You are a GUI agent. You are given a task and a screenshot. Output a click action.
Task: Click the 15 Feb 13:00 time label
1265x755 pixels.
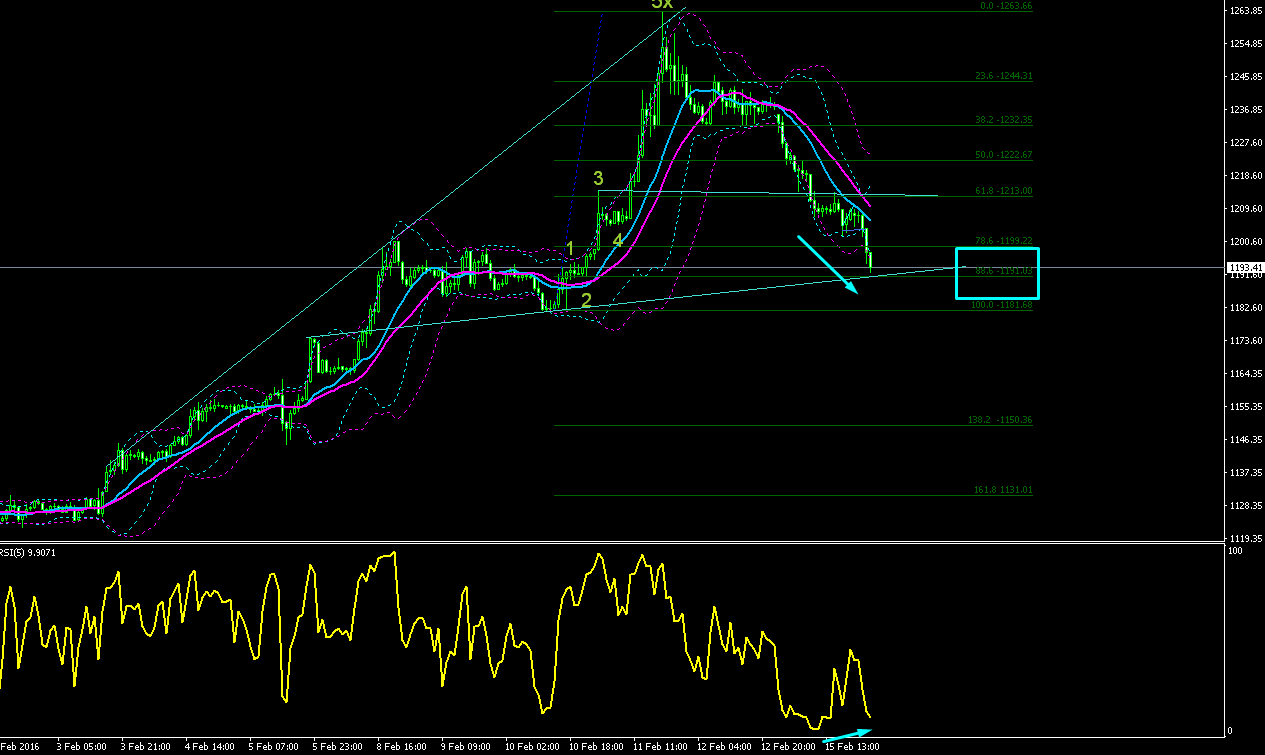[851, 746]
